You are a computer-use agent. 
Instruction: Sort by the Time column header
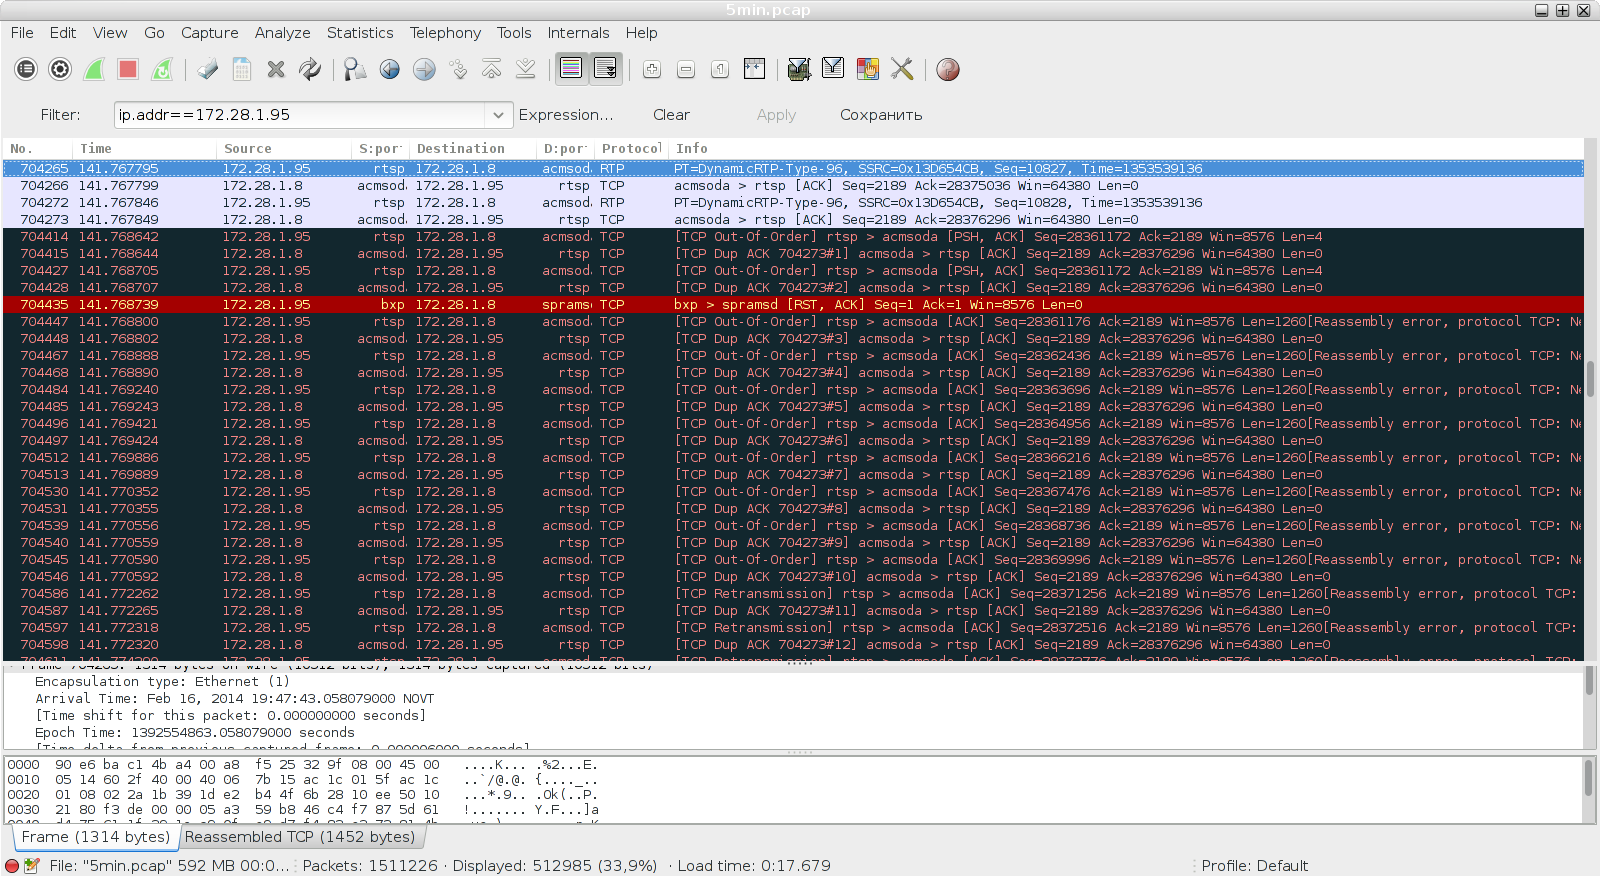(145, 148)
